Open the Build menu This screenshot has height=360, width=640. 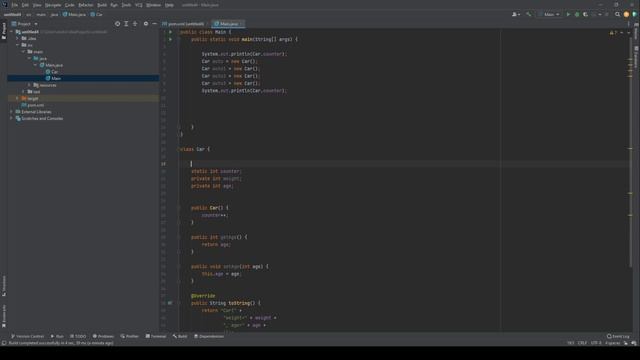tap(102, 5)
